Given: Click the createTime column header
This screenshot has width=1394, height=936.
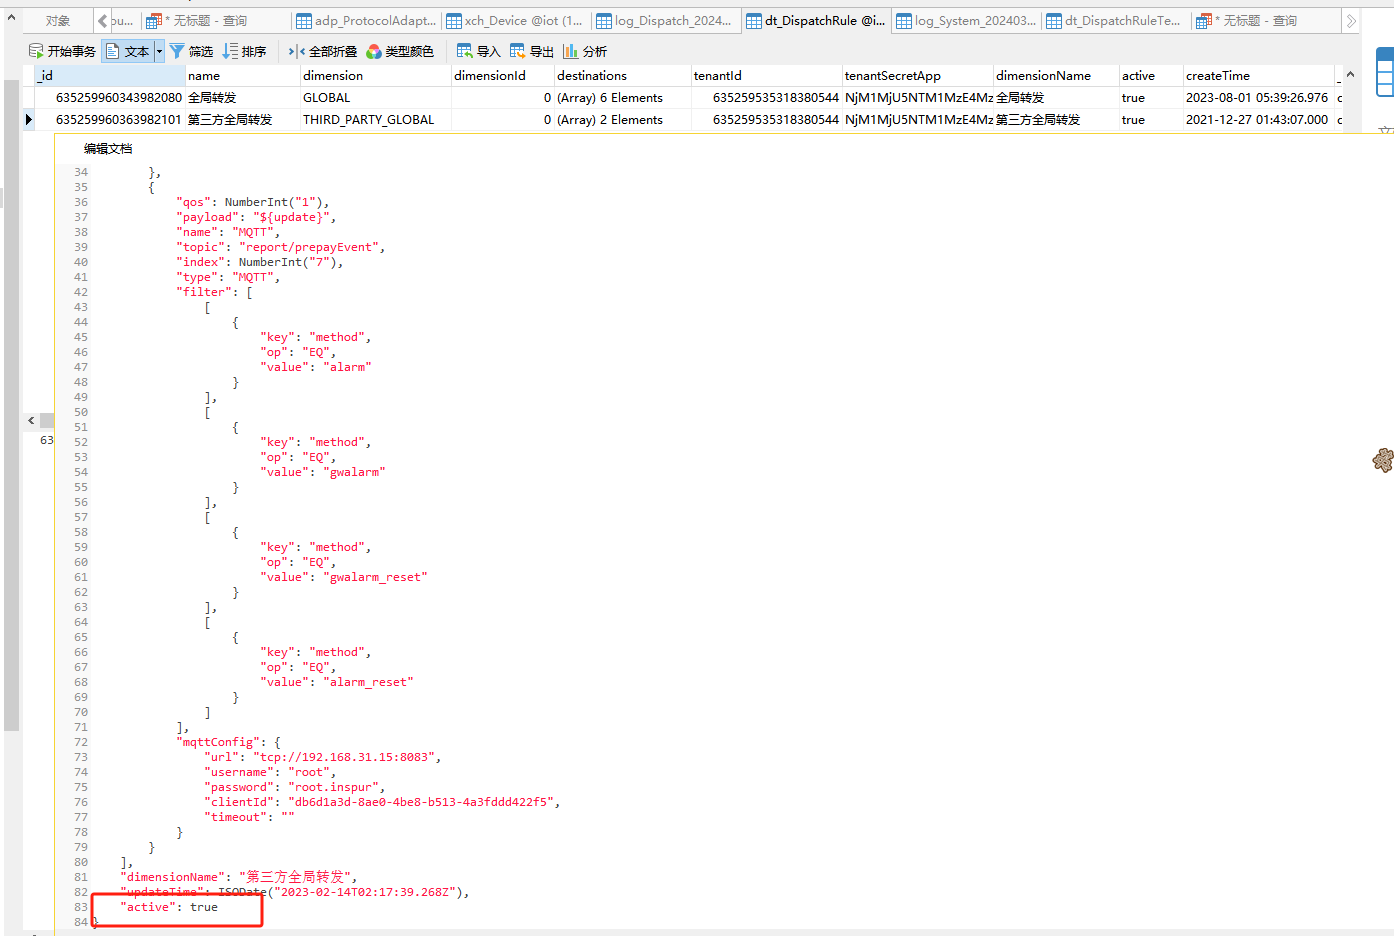Looking at the screenshot, I should click(x=1217, y=75).
